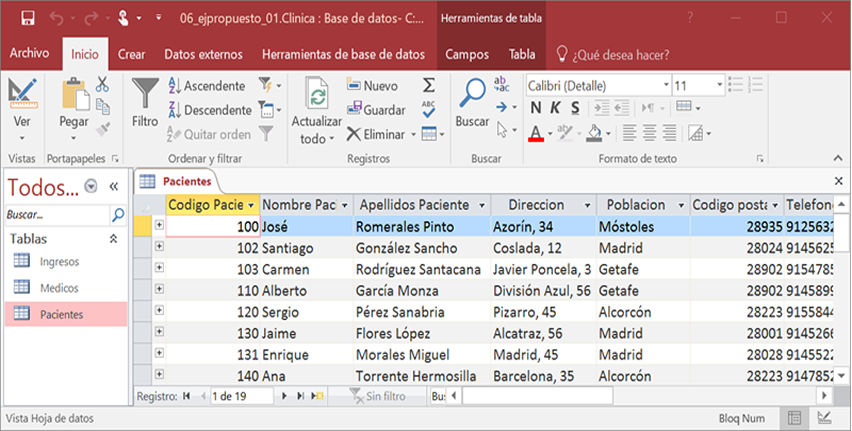Open the font name dropdown Calibri (Detalle)

tap(596, 85)
